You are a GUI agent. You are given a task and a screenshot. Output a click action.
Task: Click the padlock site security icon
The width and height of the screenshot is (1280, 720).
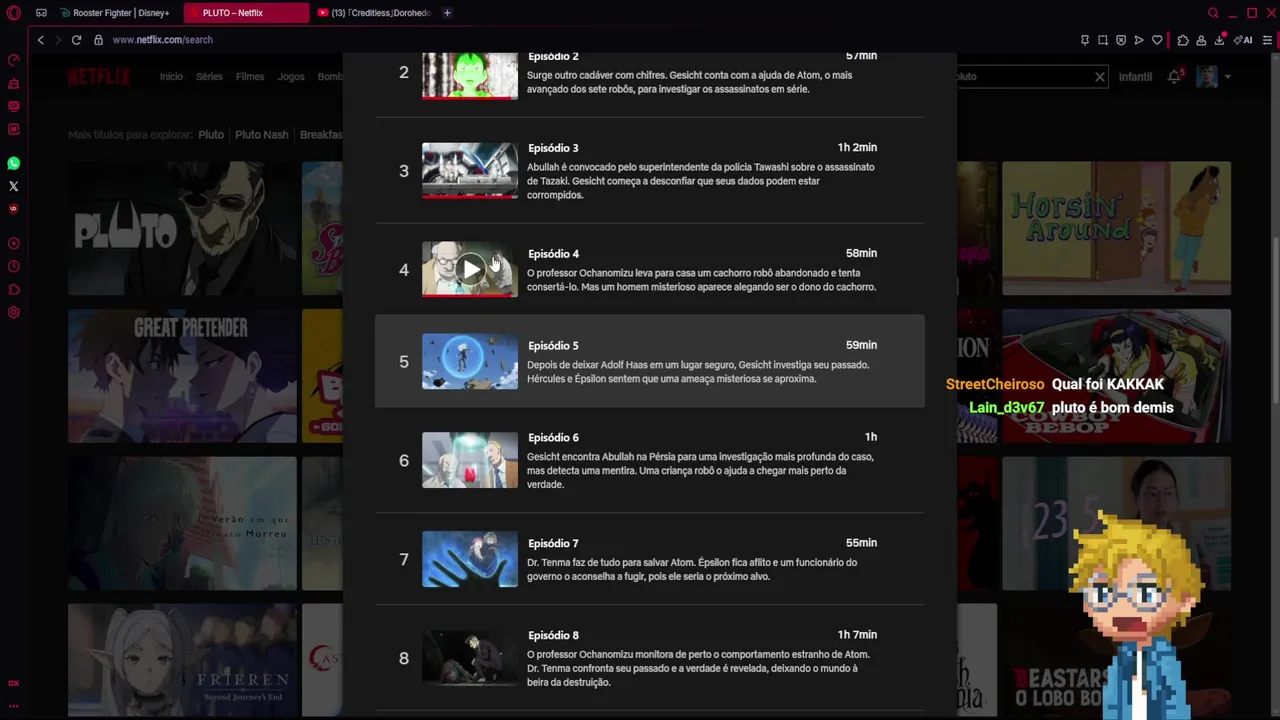[x=98, y=40]
